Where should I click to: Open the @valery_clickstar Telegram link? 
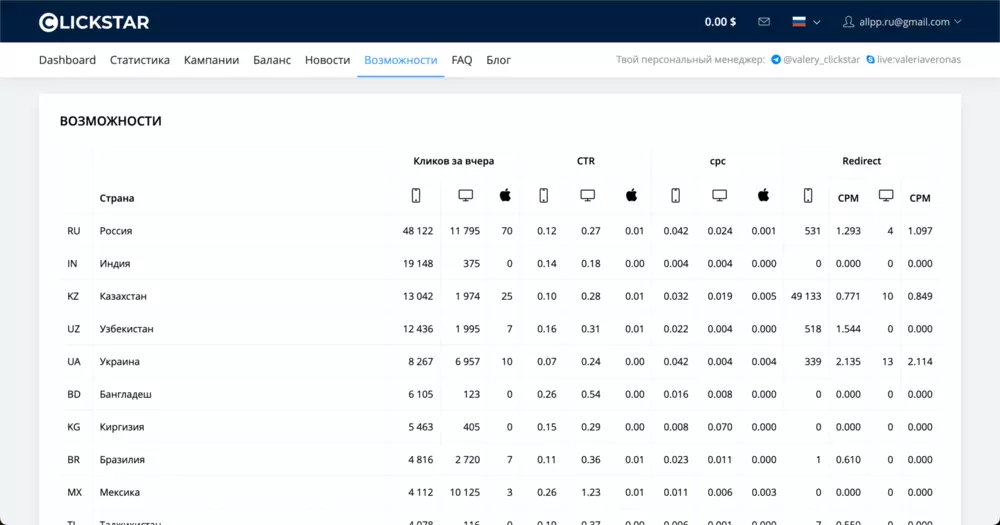click(815, 59)
